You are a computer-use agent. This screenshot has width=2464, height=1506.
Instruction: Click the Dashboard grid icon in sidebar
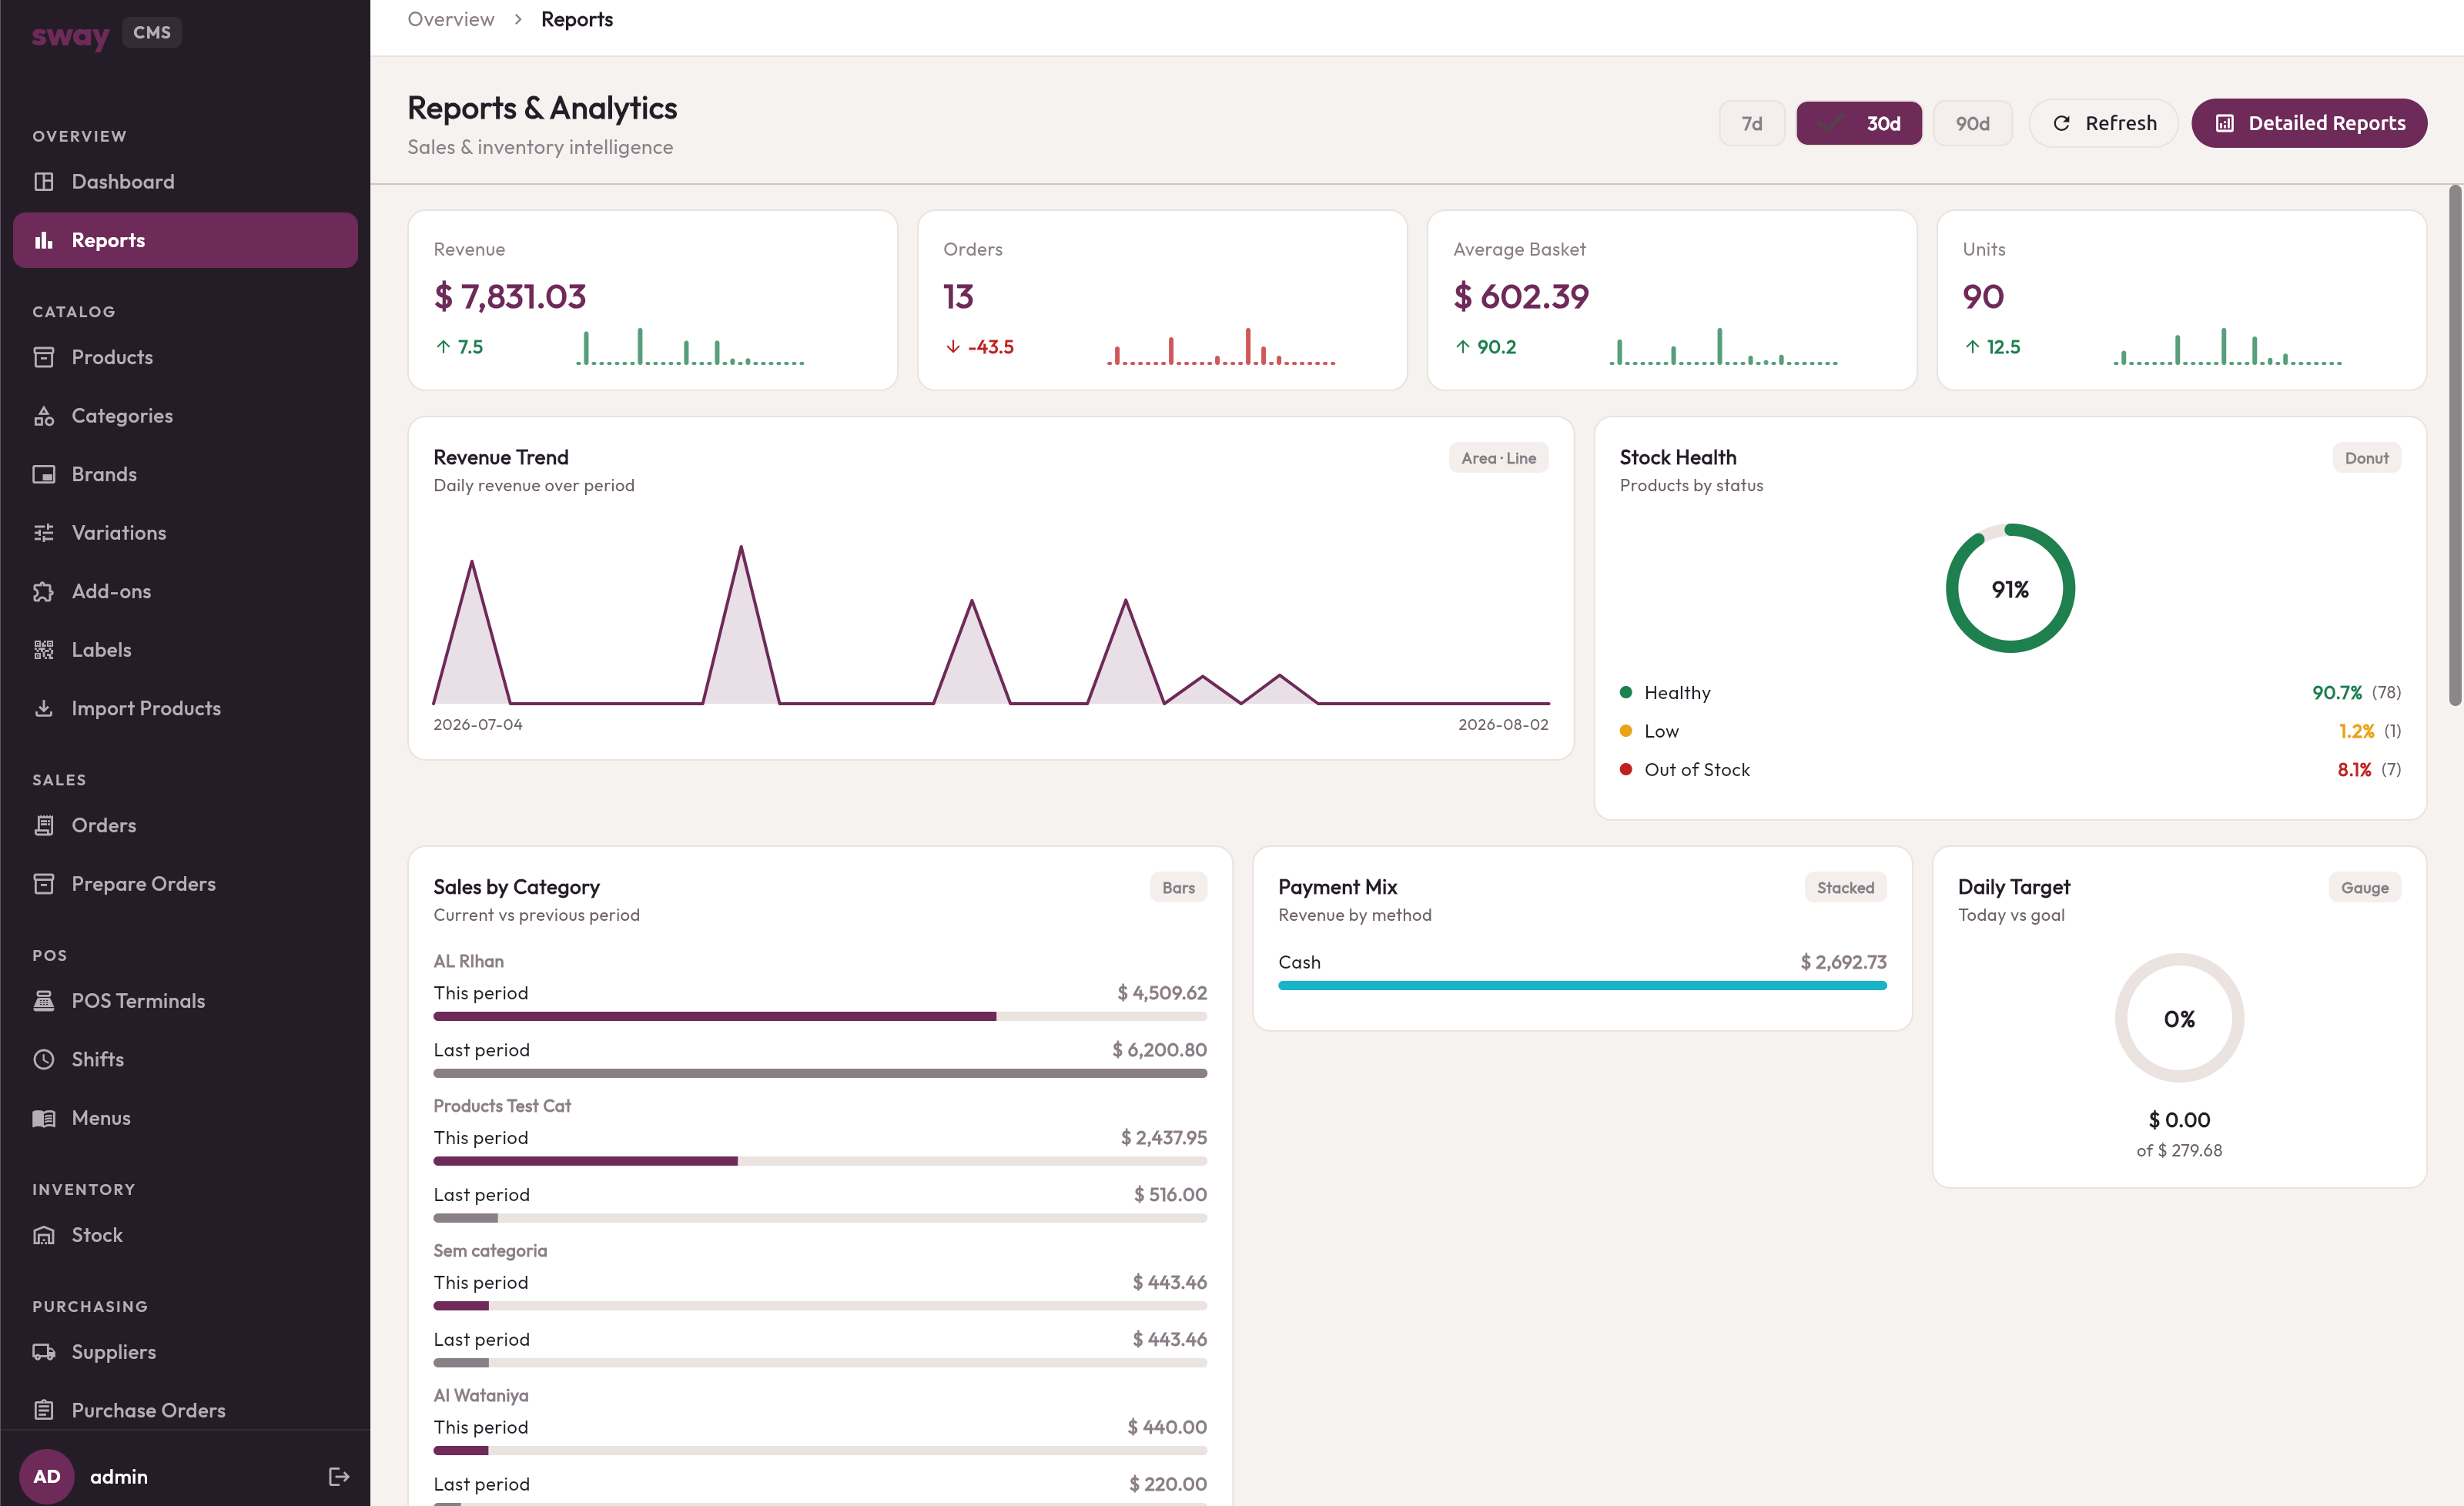pos(44,182)
